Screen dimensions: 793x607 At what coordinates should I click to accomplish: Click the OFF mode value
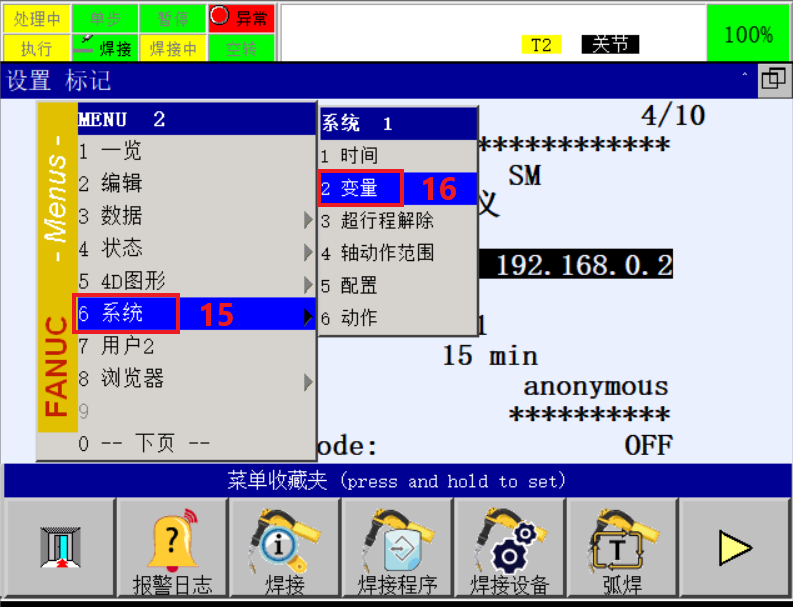point(648,446)
